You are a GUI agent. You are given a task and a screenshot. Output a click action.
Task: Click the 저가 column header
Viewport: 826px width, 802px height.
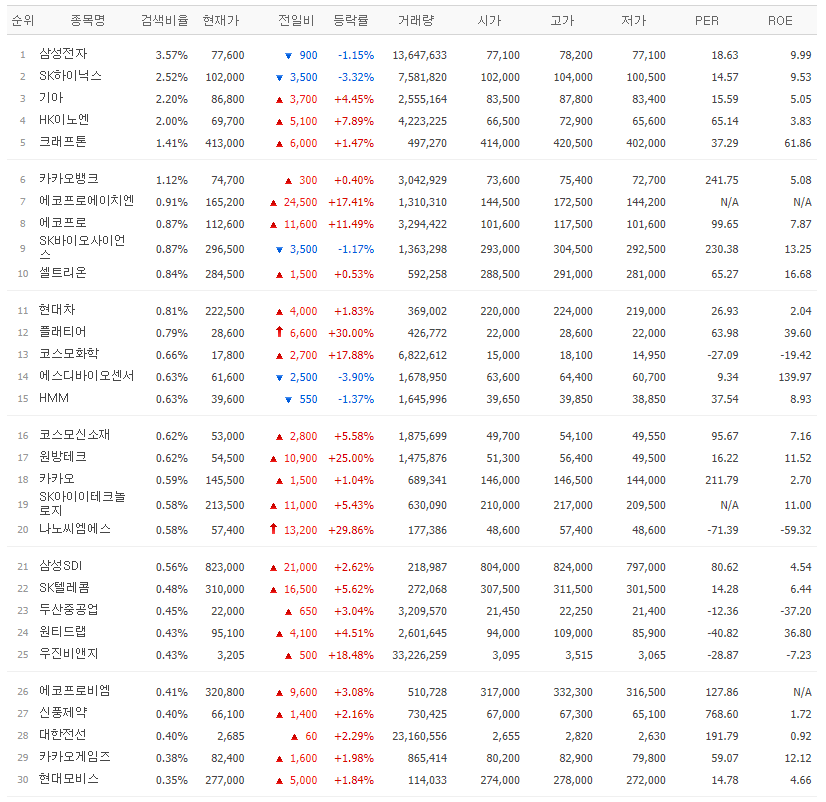tap(634, 21)
